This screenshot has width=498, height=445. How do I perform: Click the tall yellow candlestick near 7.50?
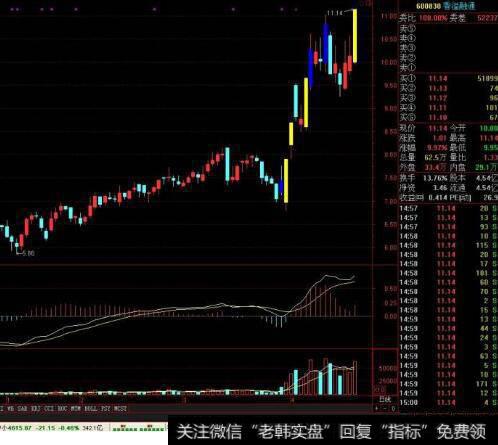click(x=286, y=181)
